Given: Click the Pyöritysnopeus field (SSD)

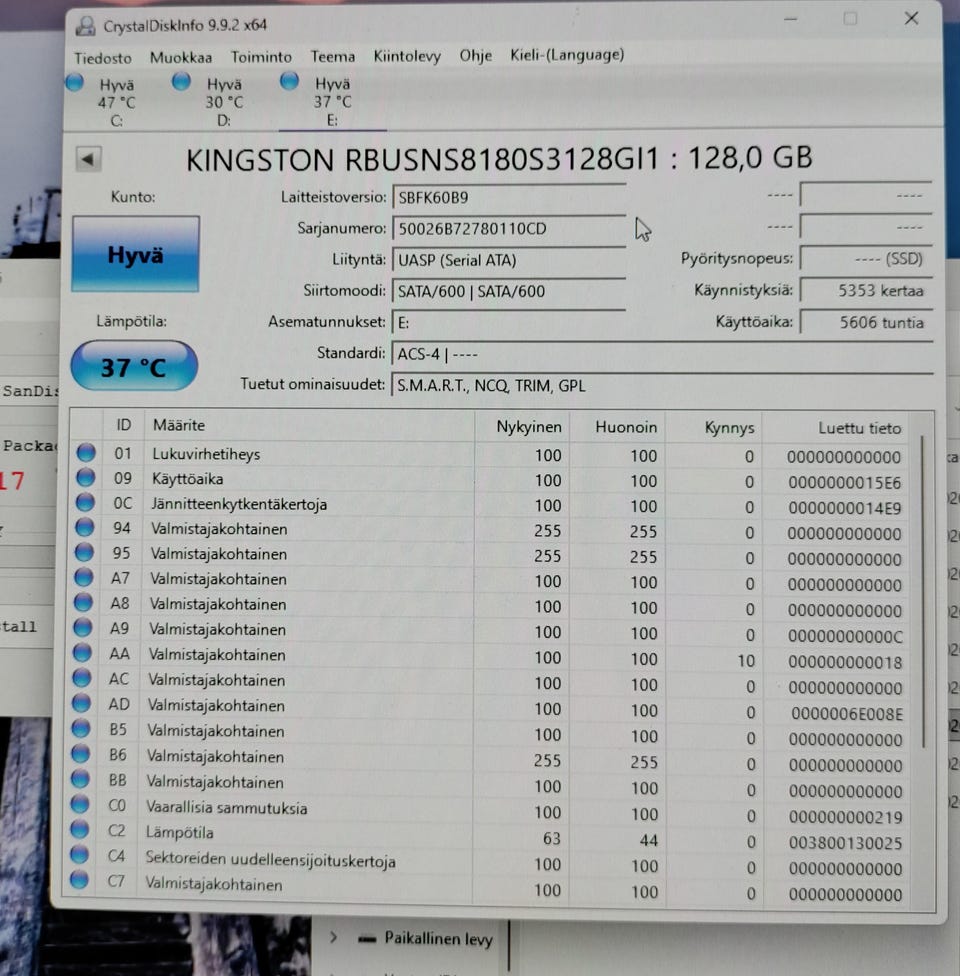Looking at the screenshot, I should pyautogui.click(x=866, y=258).
